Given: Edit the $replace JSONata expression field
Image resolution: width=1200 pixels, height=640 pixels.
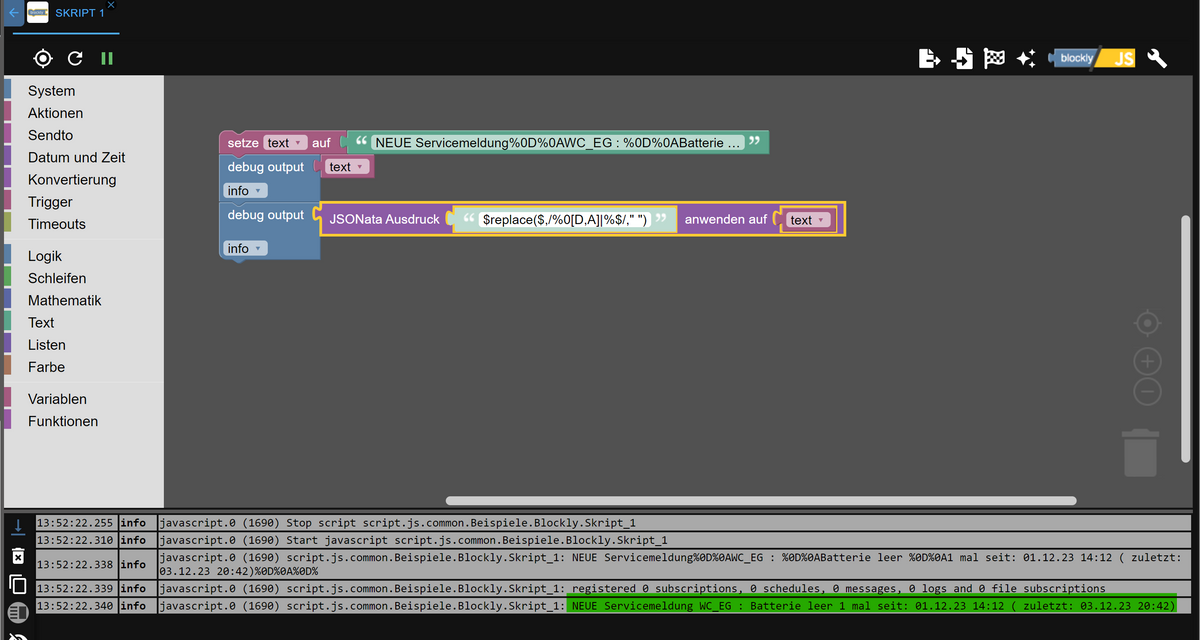Looking at the screenshot, I should click(565, 219).
